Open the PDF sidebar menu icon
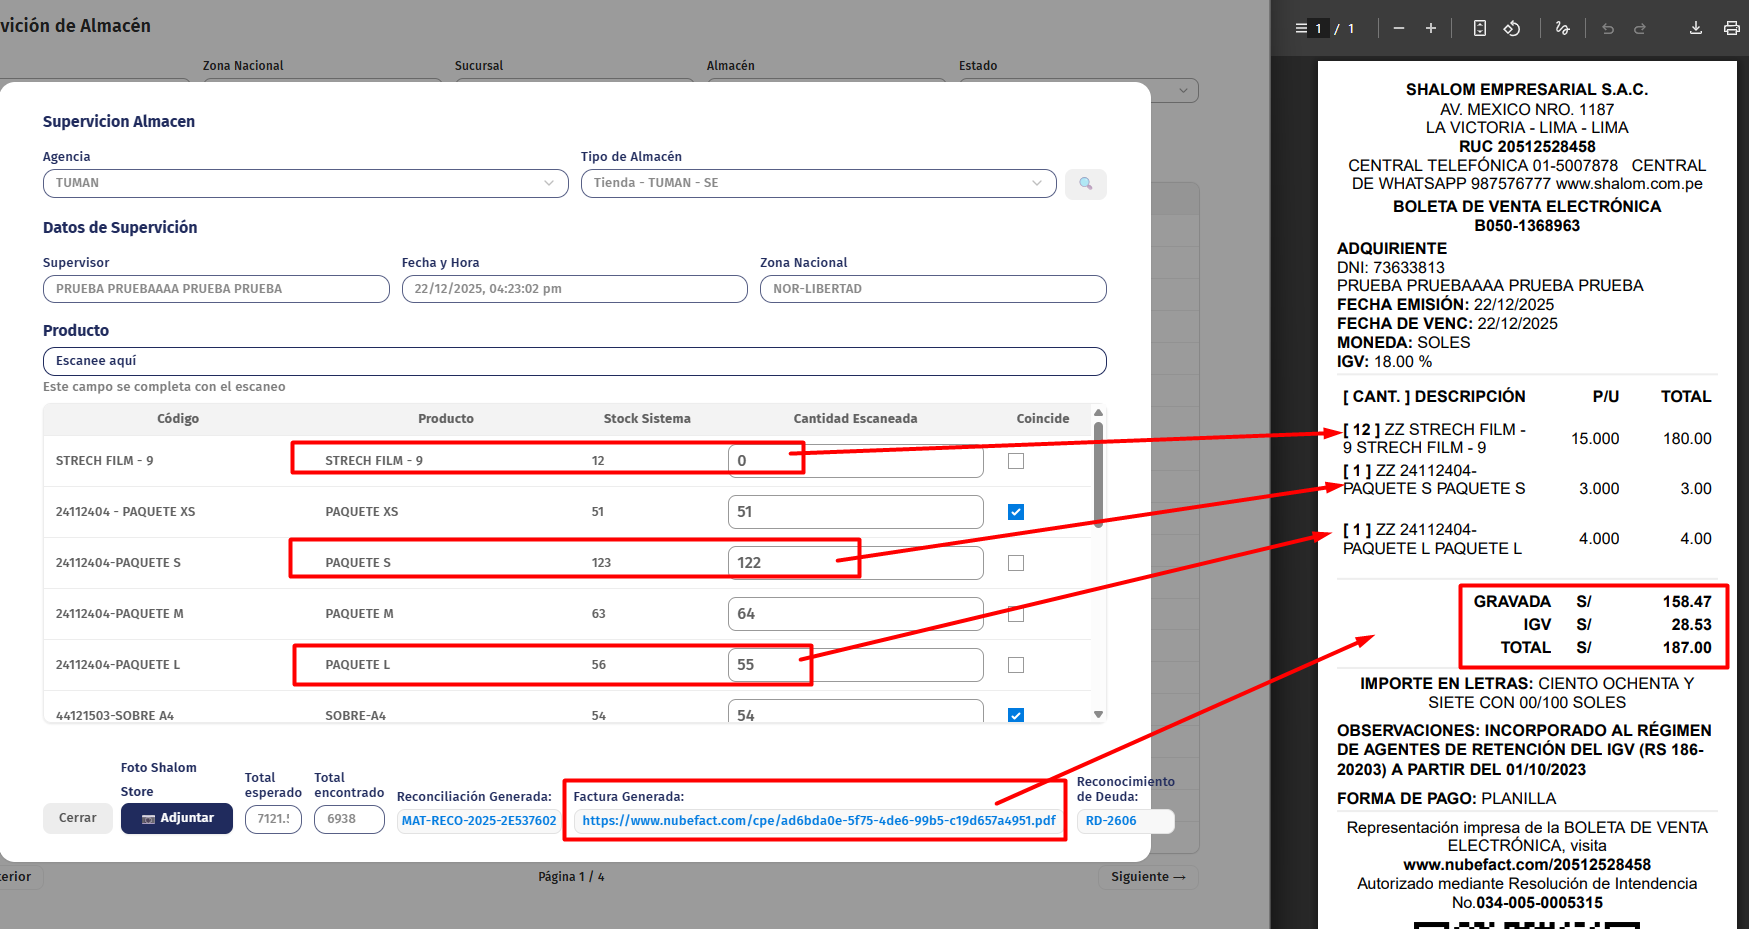 click(x=1300, y=29)
